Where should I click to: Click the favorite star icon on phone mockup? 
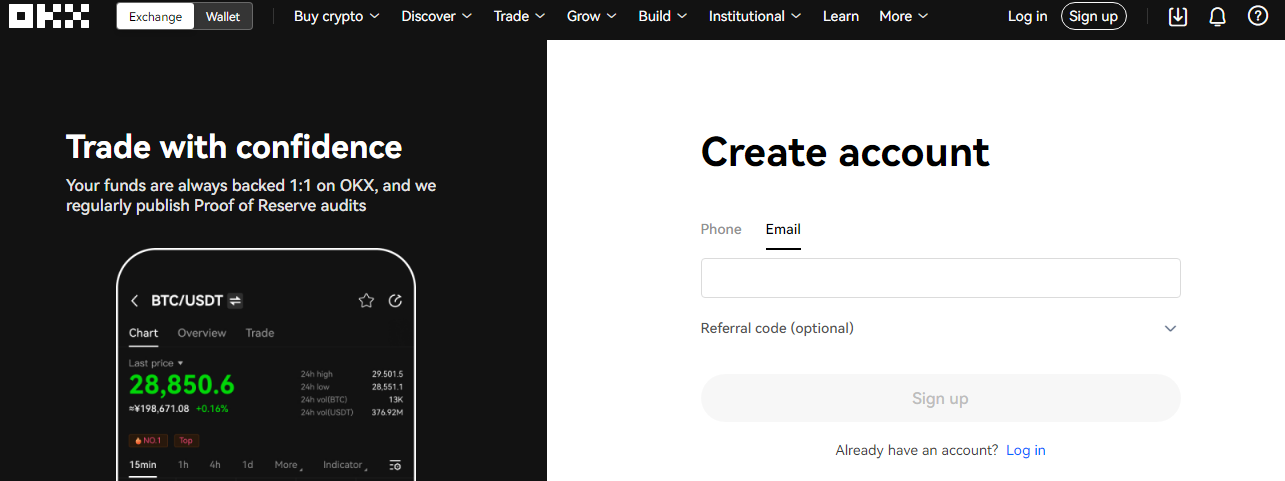(366, 301)
